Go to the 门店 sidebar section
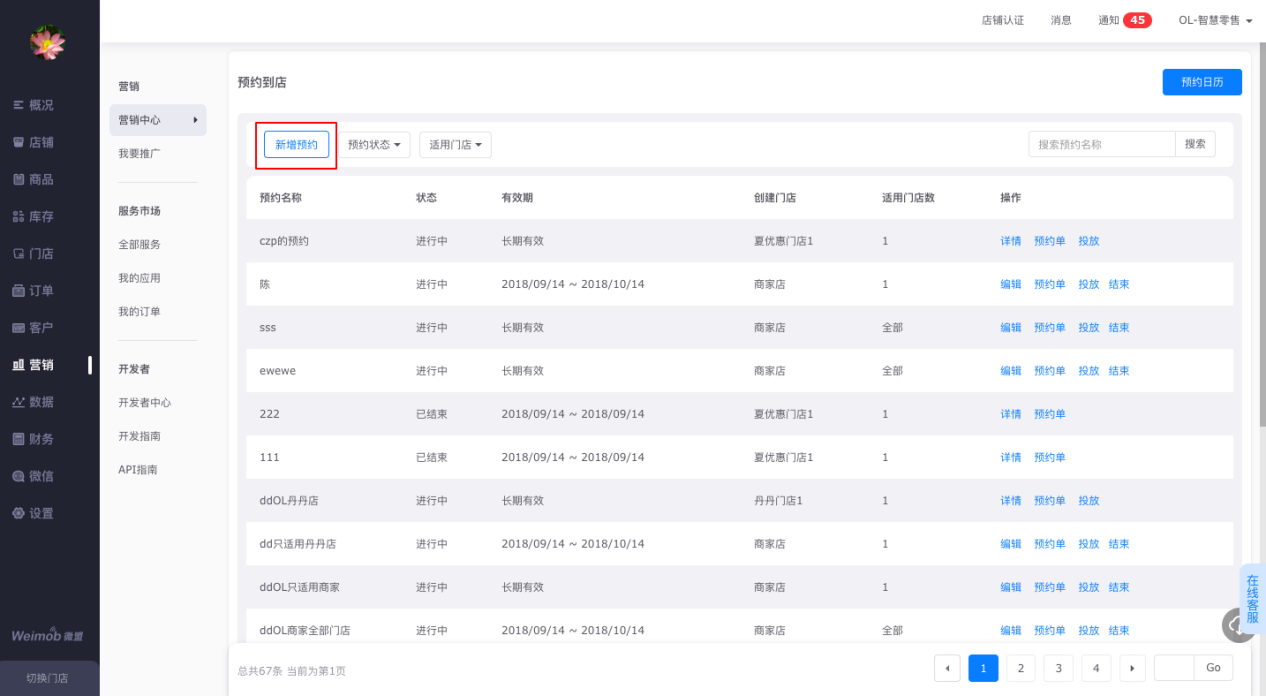 pos(34,253)
